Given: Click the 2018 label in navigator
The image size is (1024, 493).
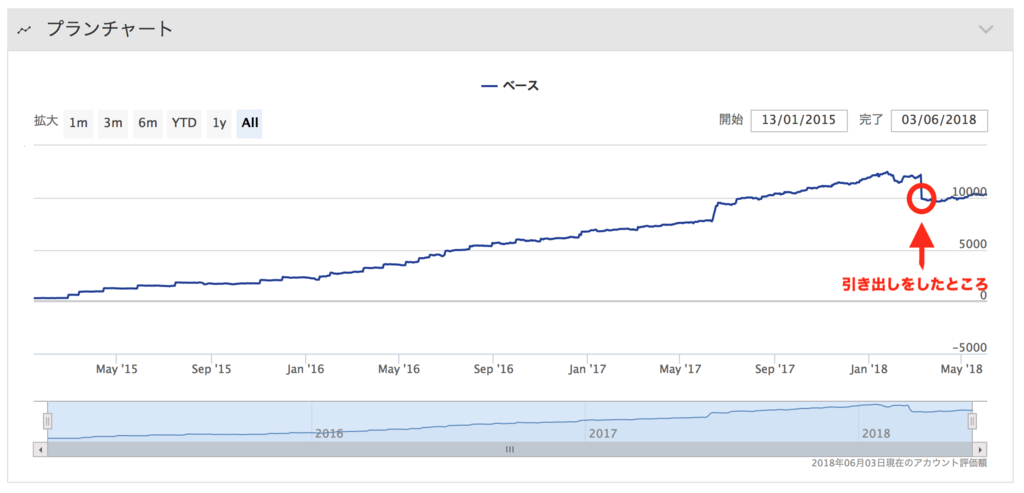Looking at the screenshot, I should tap(876, 434).
